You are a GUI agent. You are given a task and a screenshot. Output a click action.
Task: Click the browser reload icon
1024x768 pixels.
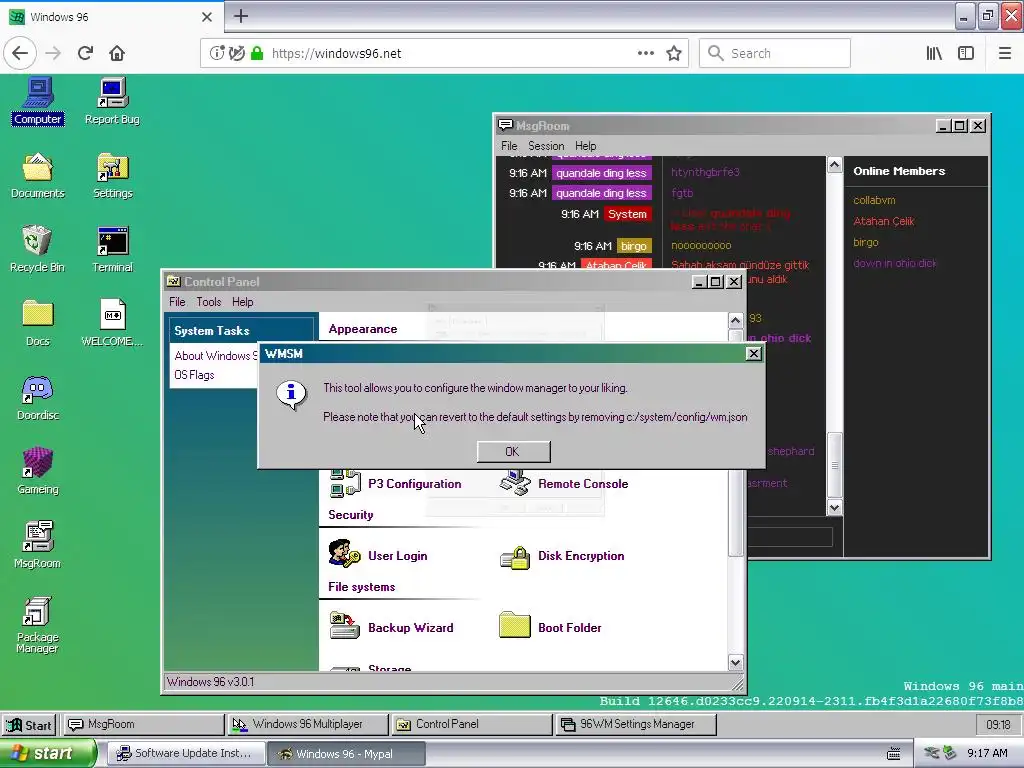pyautogui.click(x=85, y=53)
